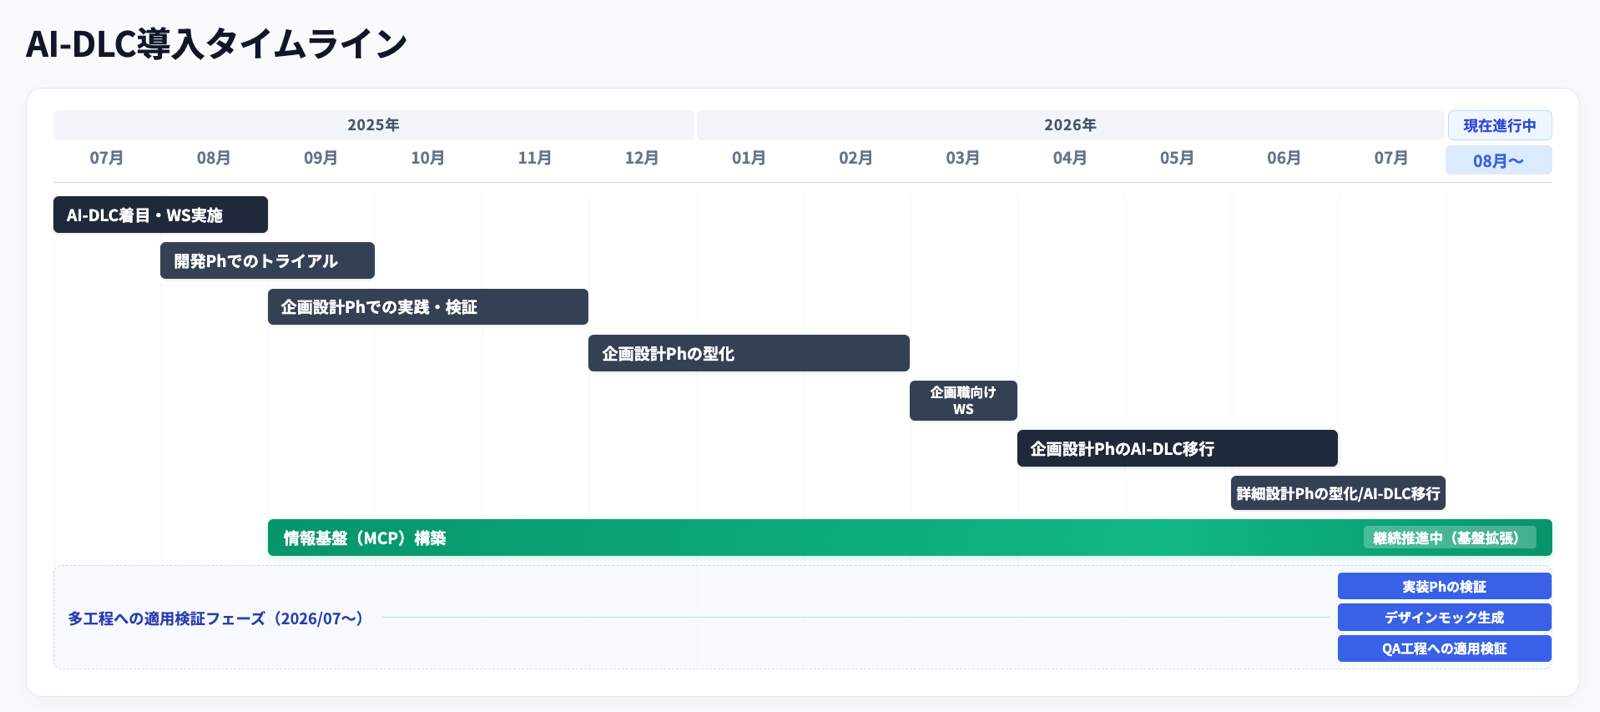Open the 企画設計Phでの実践・検証 bar
The height and width of the screenshot is (712, 1600).
coord(428,307)
